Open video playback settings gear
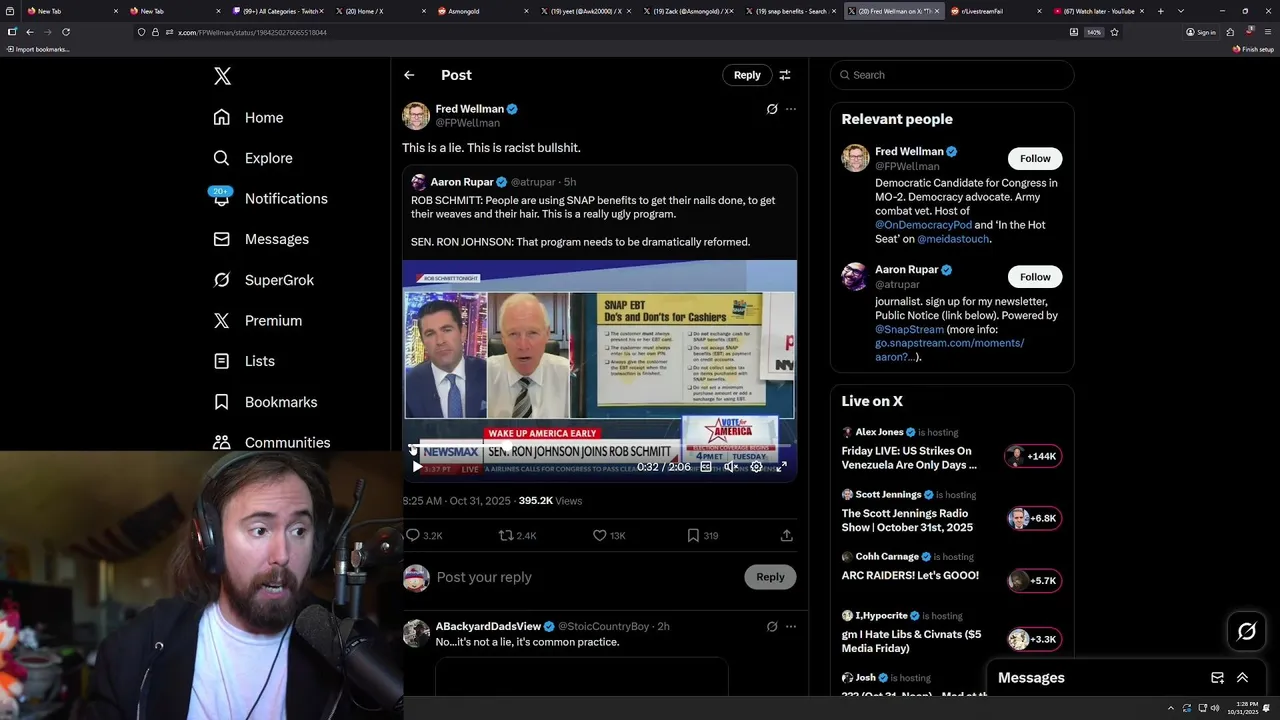 [x=757, y=467]
